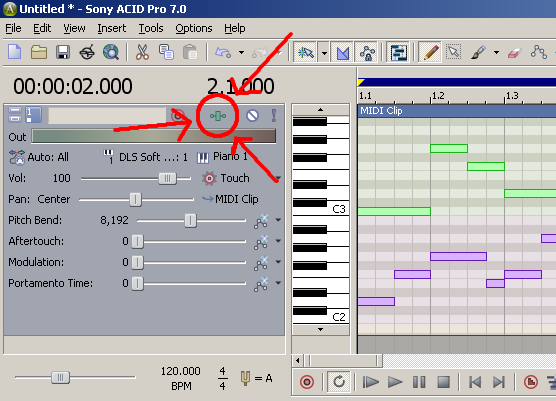The width and height of the screenshot is (556, 401).
Task: Open the Modulation envelope dropdown arrow
Action: pos(278,262)
